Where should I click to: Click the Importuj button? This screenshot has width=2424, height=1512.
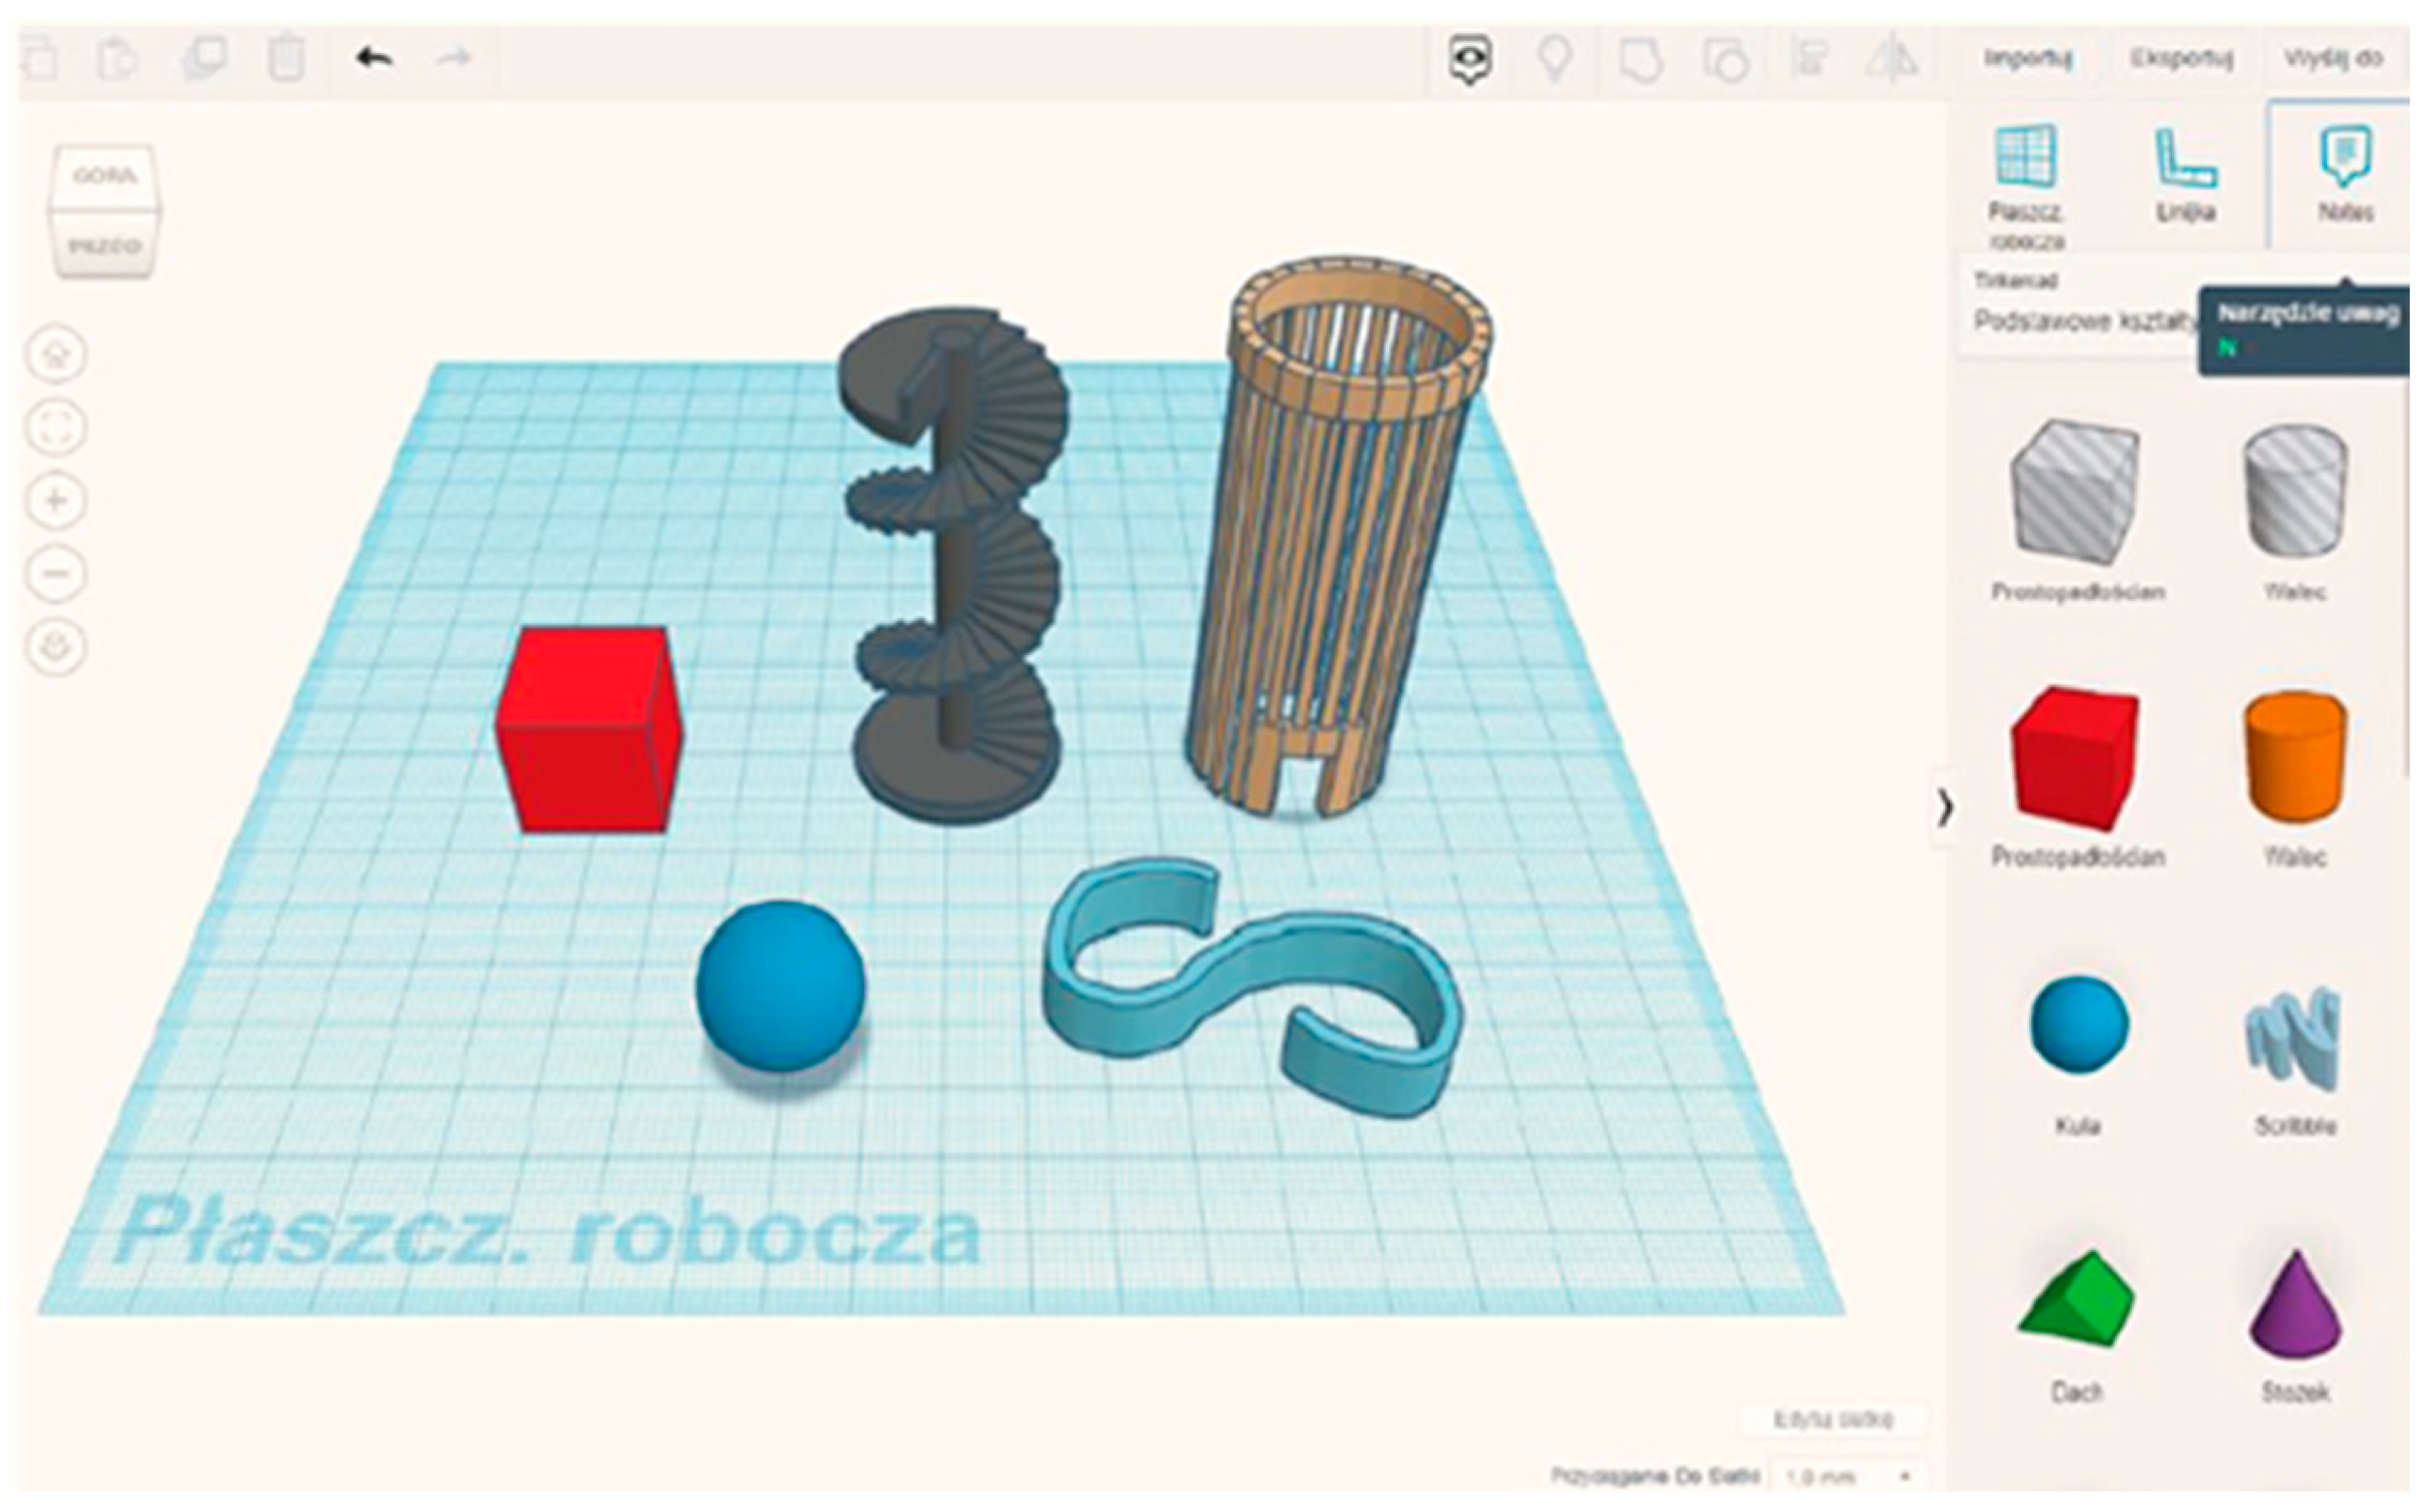[2028, 58]
